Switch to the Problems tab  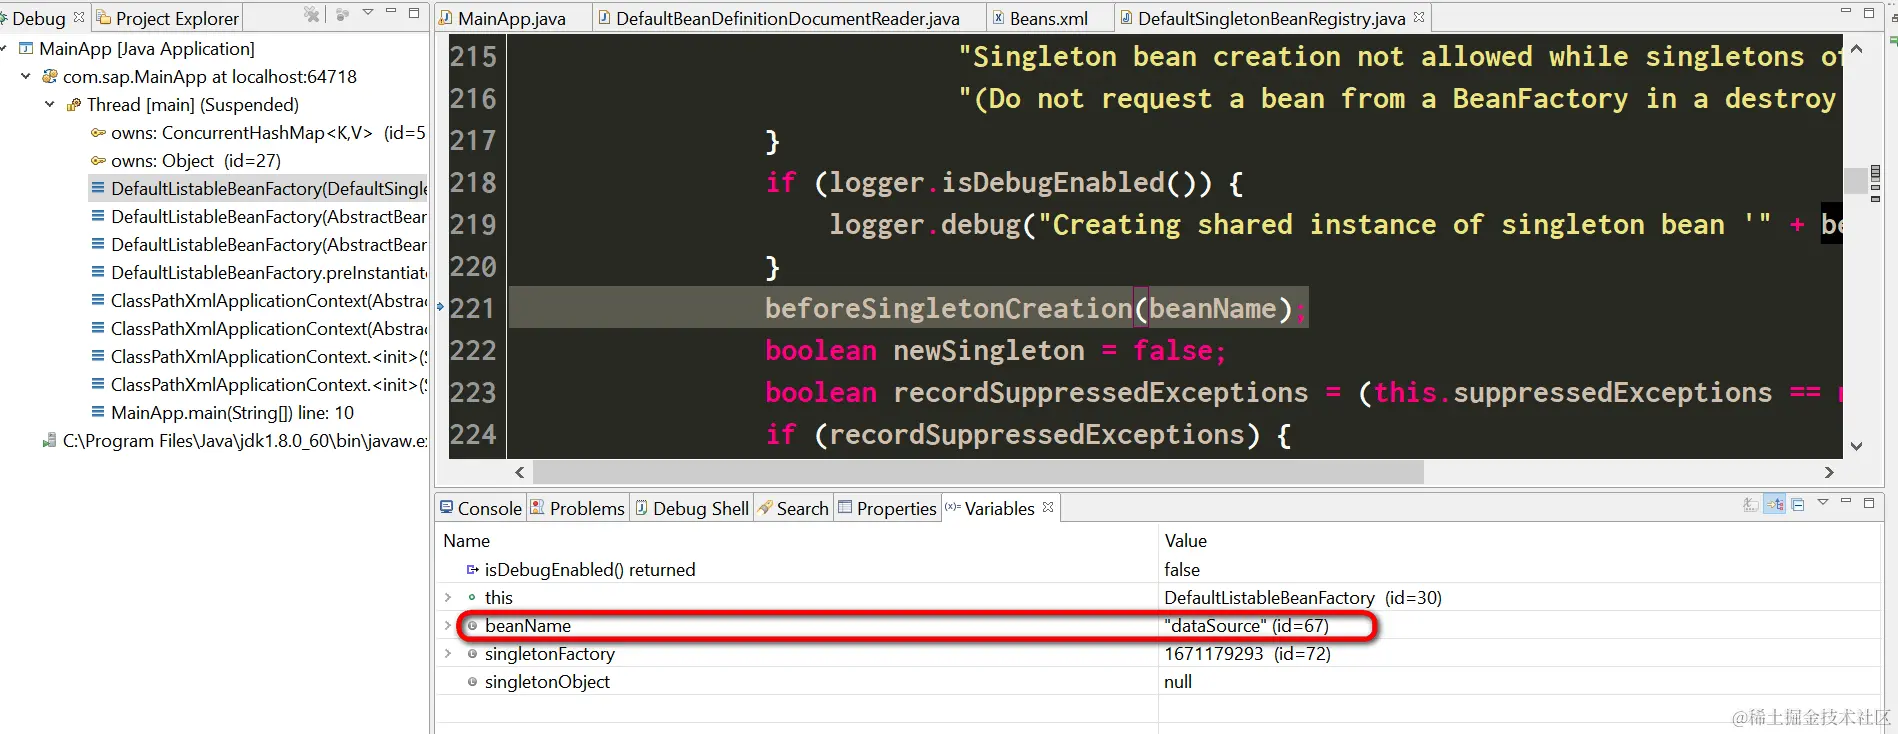coord(577,508)
